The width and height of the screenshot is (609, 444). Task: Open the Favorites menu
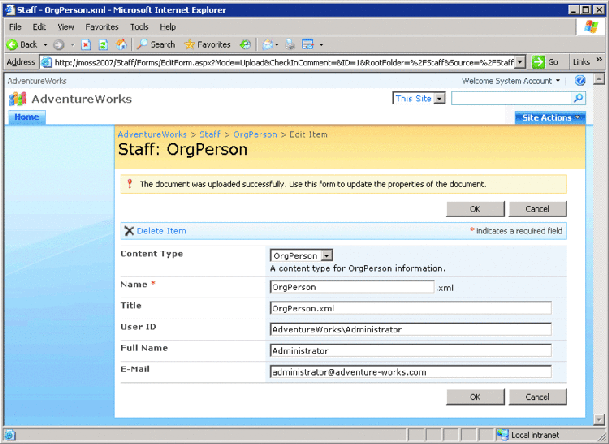point(102,27)
